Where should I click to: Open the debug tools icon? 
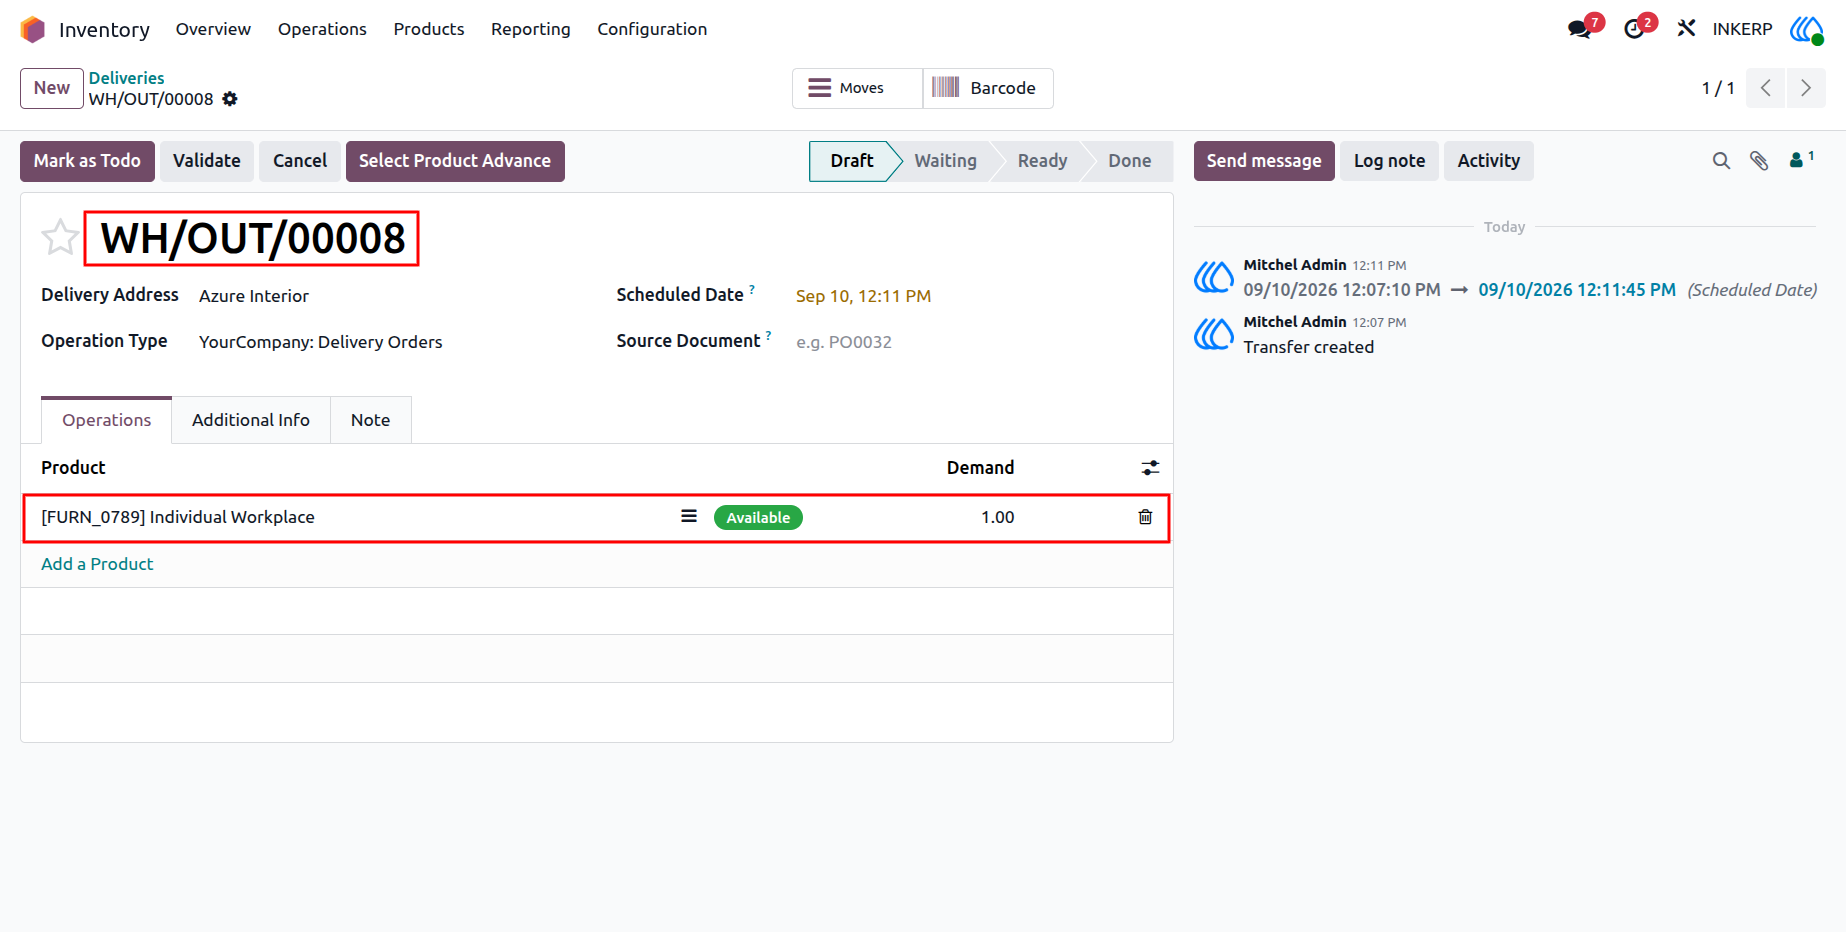[x=1687, y=28]
